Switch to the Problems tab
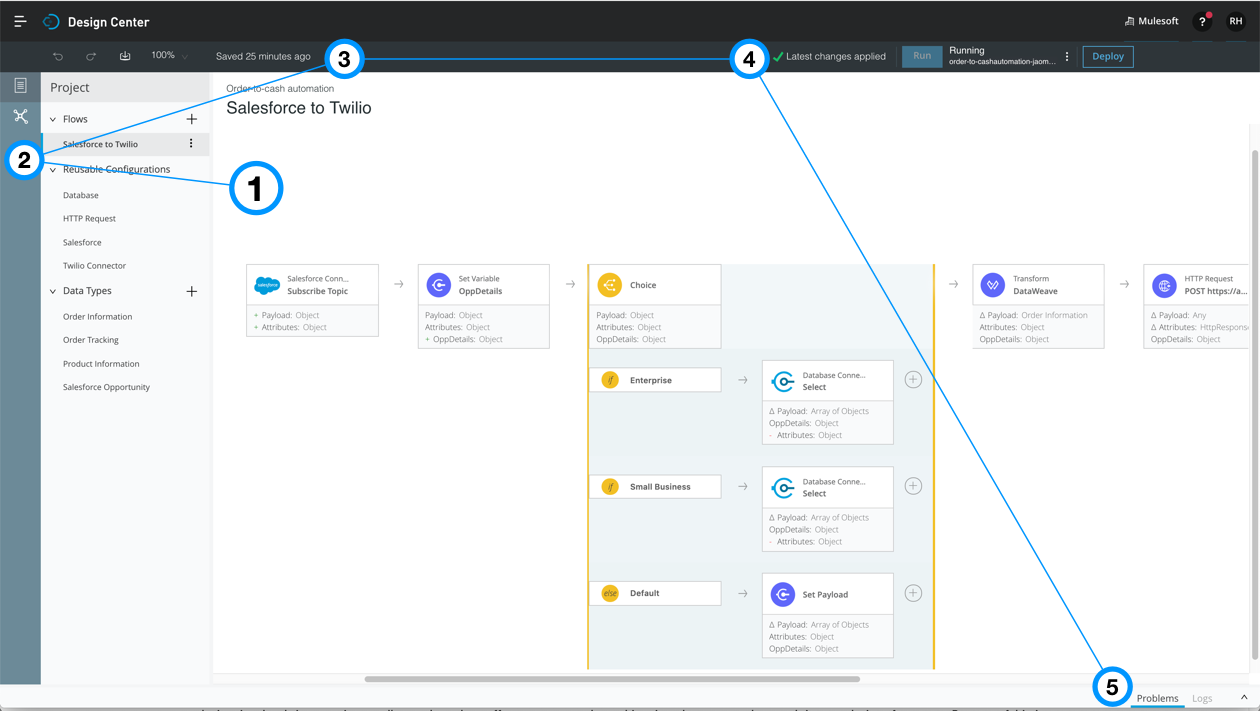Viewport: 1260px width, 711px height. tap(1157, 698)
